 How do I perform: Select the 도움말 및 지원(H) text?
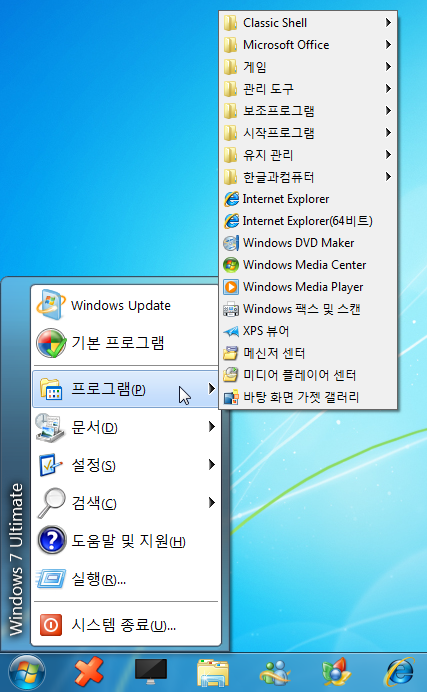[x=128, y=541]
